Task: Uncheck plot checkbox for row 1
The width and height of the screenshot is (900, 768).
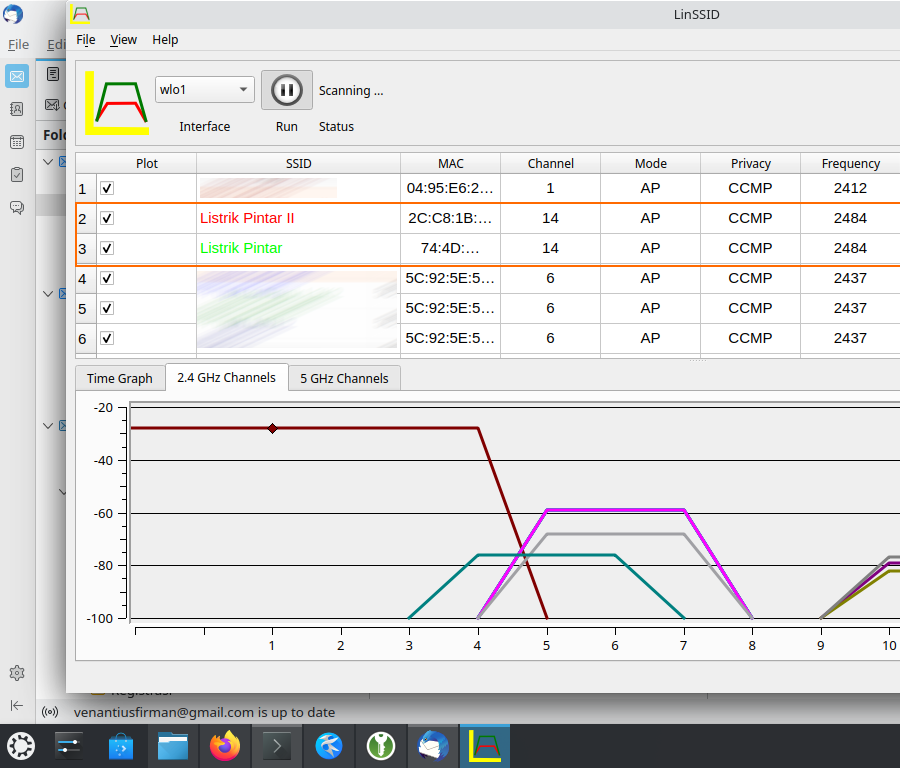Action: point(107,188)
